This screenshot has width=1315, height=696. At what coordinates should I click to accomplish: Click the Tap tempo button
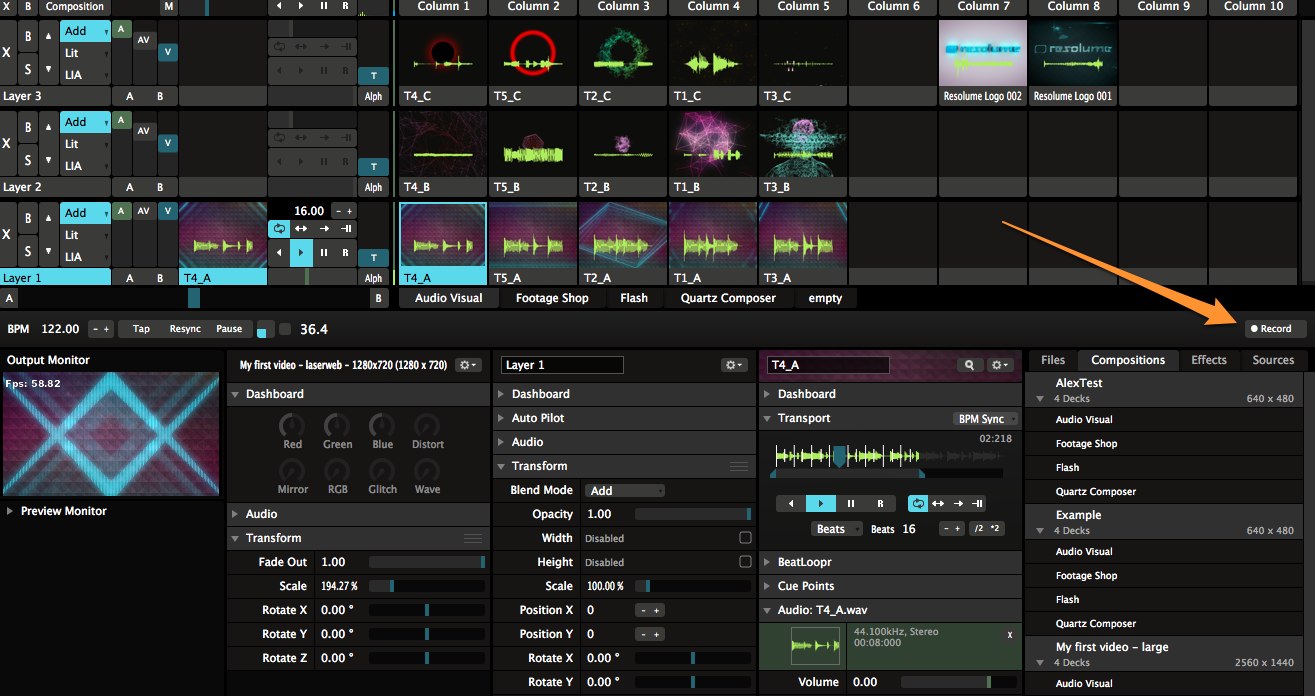[x=141, y=329]
